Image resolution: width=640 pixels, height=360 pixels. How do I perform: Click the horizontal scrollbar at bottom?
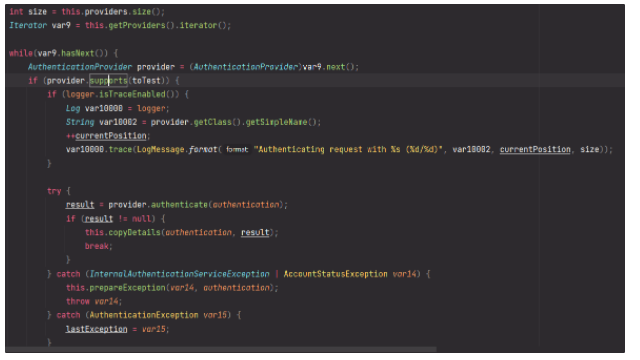tap(221, 349)
